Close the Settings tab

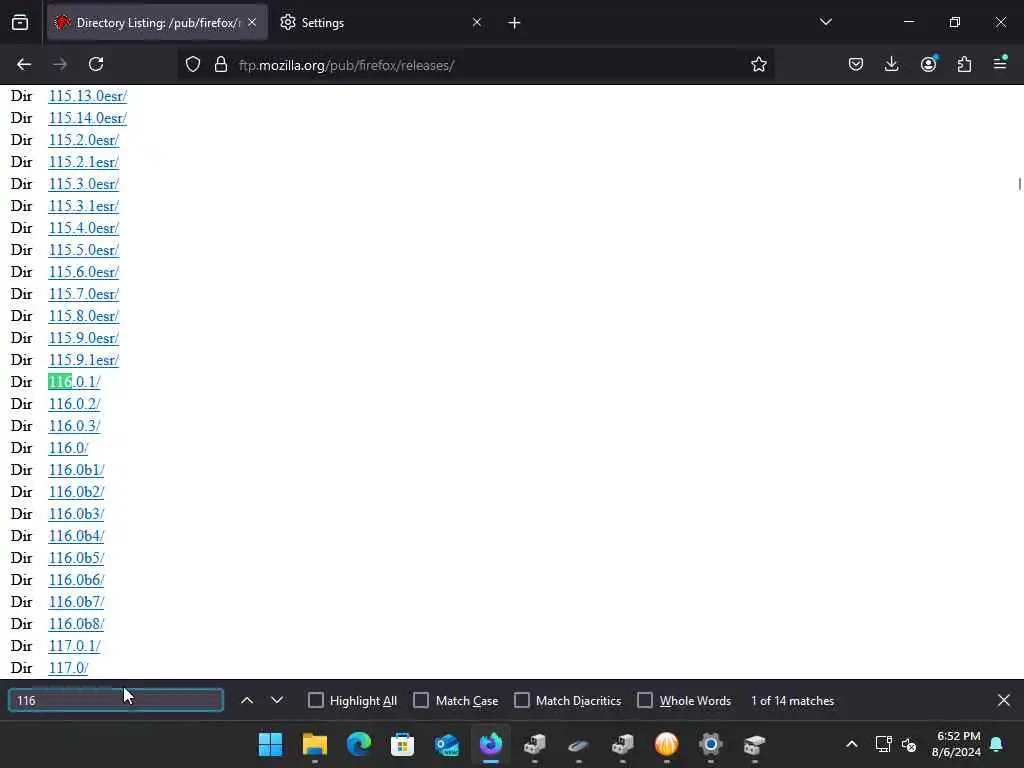477,22
